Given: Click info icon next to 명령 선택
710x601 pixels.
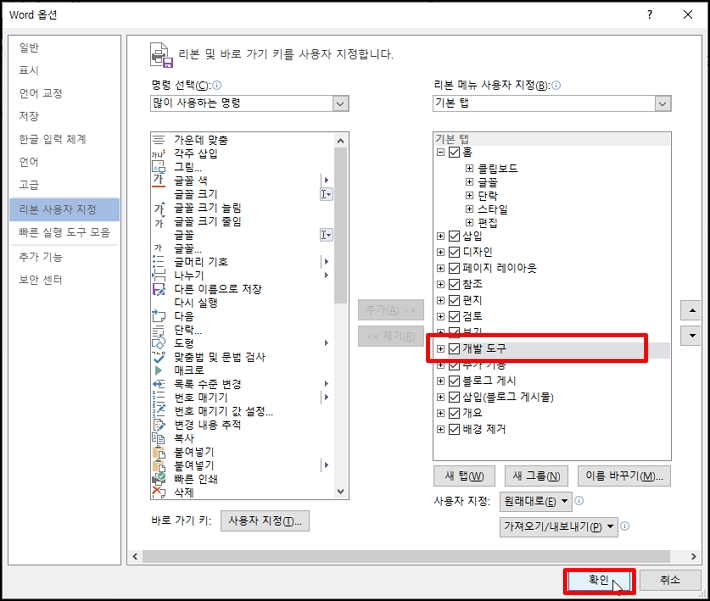Looking at the screenshot, I should pos(217,85).
